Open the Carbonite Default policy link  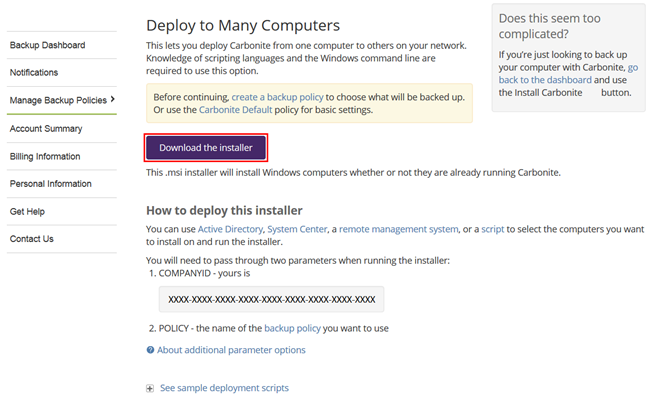point(235,110)
